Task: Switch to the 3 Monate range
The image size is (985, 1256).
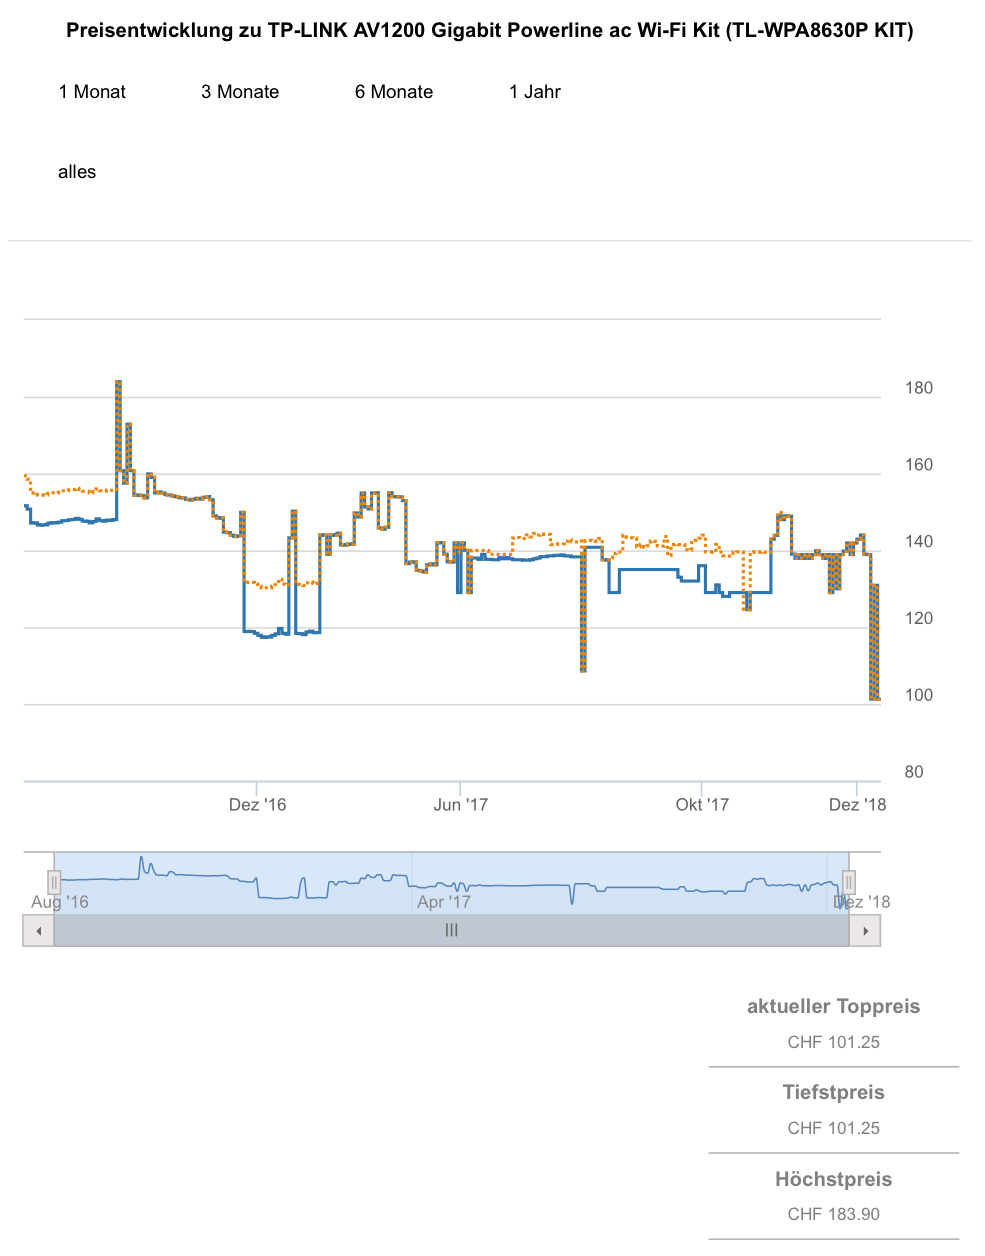Action: click(240, 92)
